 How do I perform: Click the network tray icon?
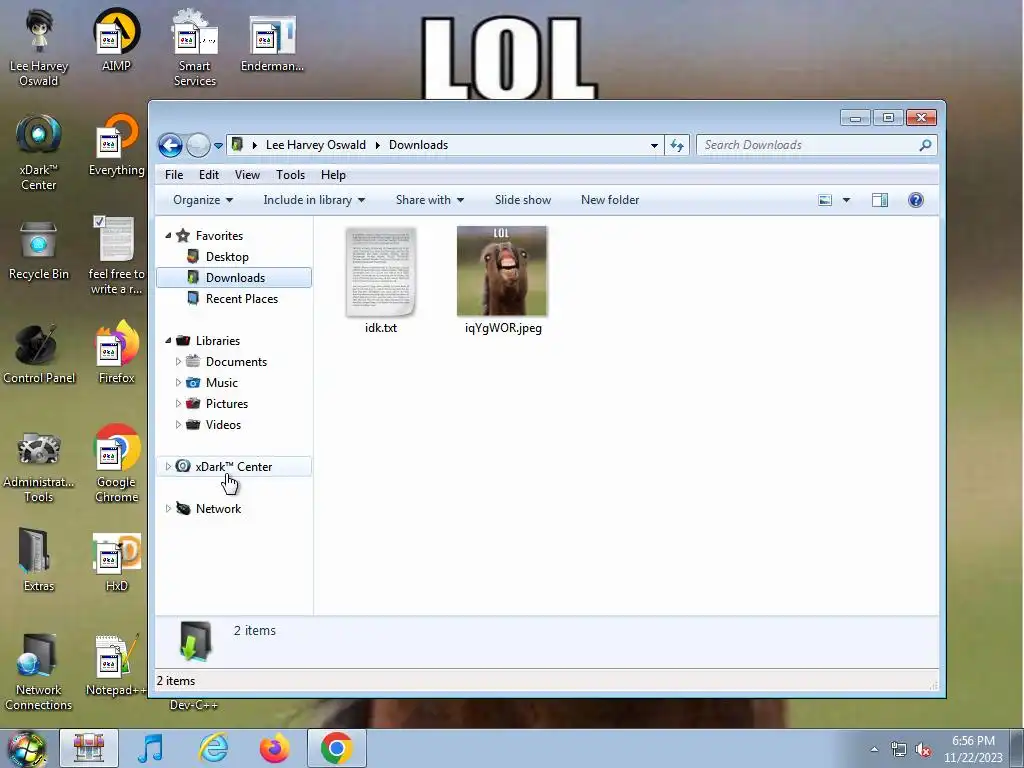pos(899,750)
